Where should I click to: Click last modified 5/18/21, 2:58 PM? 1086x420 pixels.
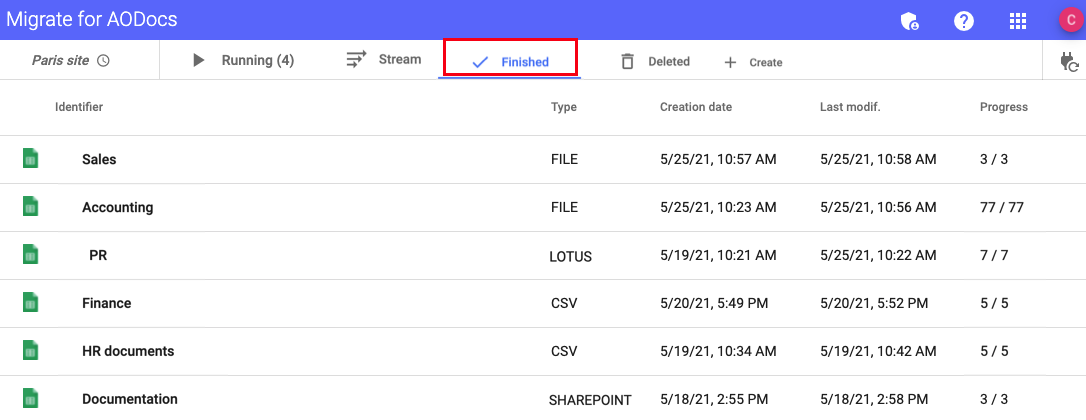(x=874, y=399)
